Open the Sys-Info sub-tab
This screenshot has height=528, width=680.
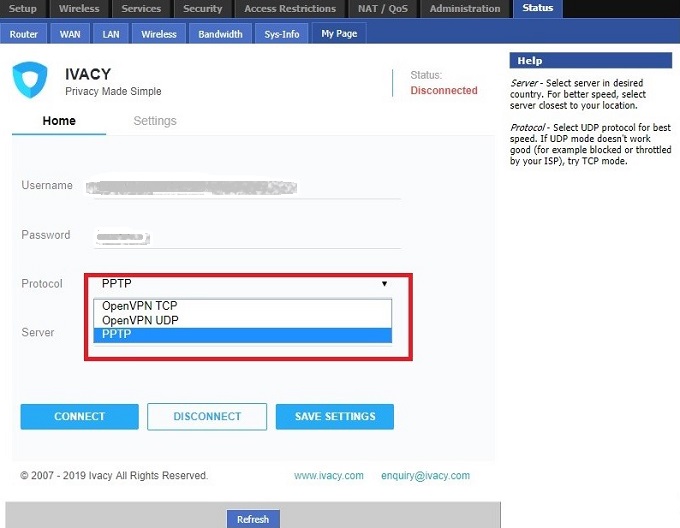pos(282,34)
